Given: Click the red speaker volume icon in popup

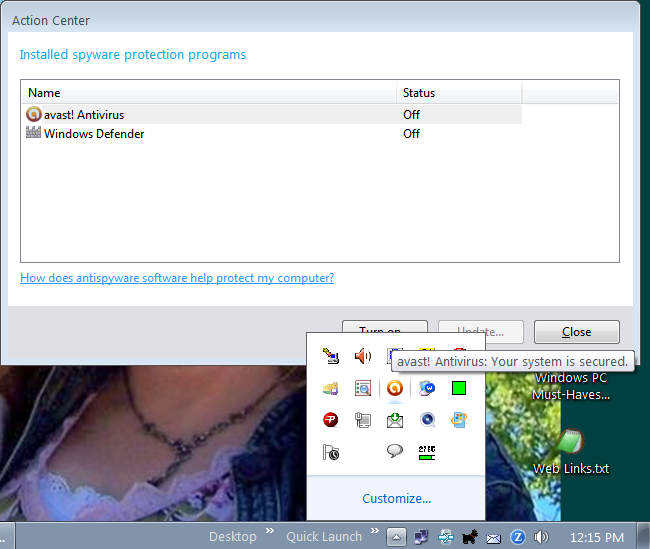Looking at the screenshot, I should pyautogui.click(x=363, y=356).
